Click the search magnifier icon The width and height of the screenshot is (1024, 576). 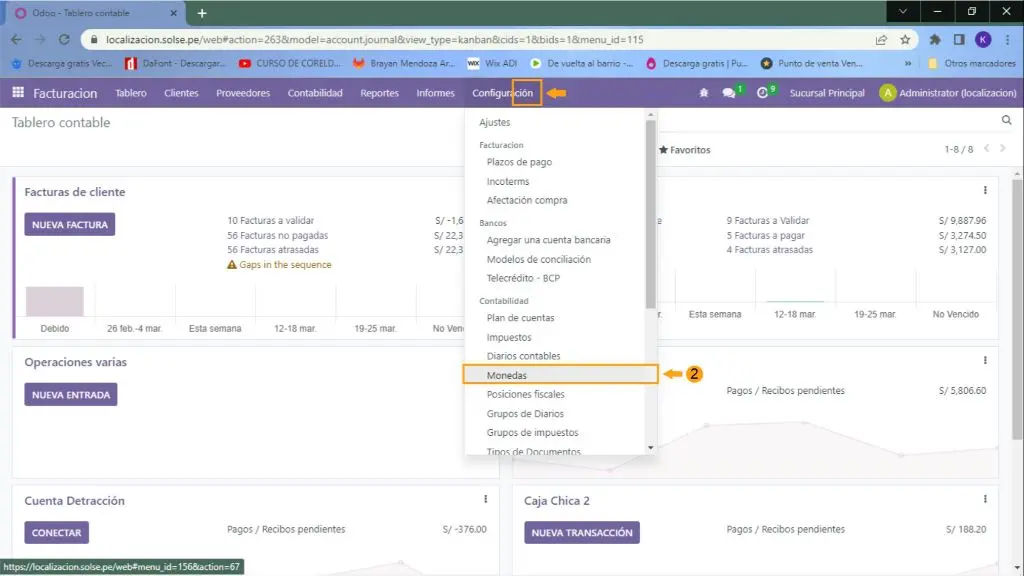point(1007,120)
